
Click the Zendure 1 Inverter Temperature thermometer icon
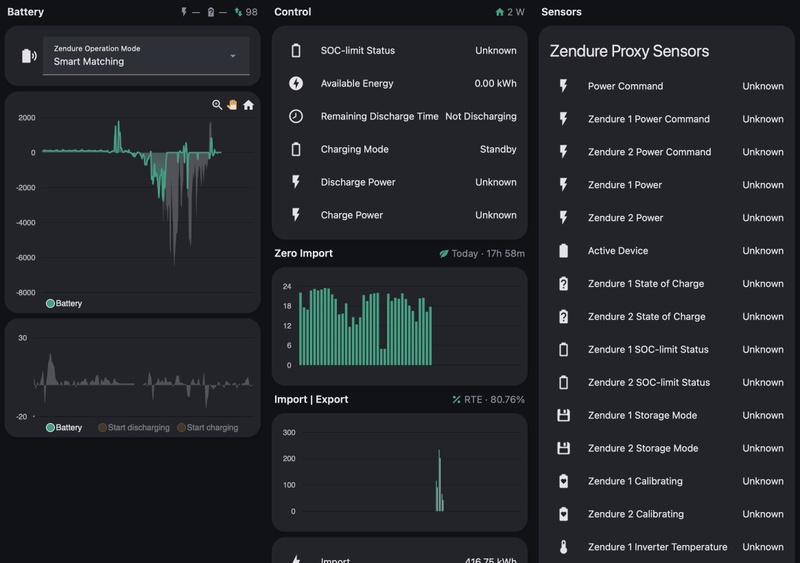click(x=563, y=547)
